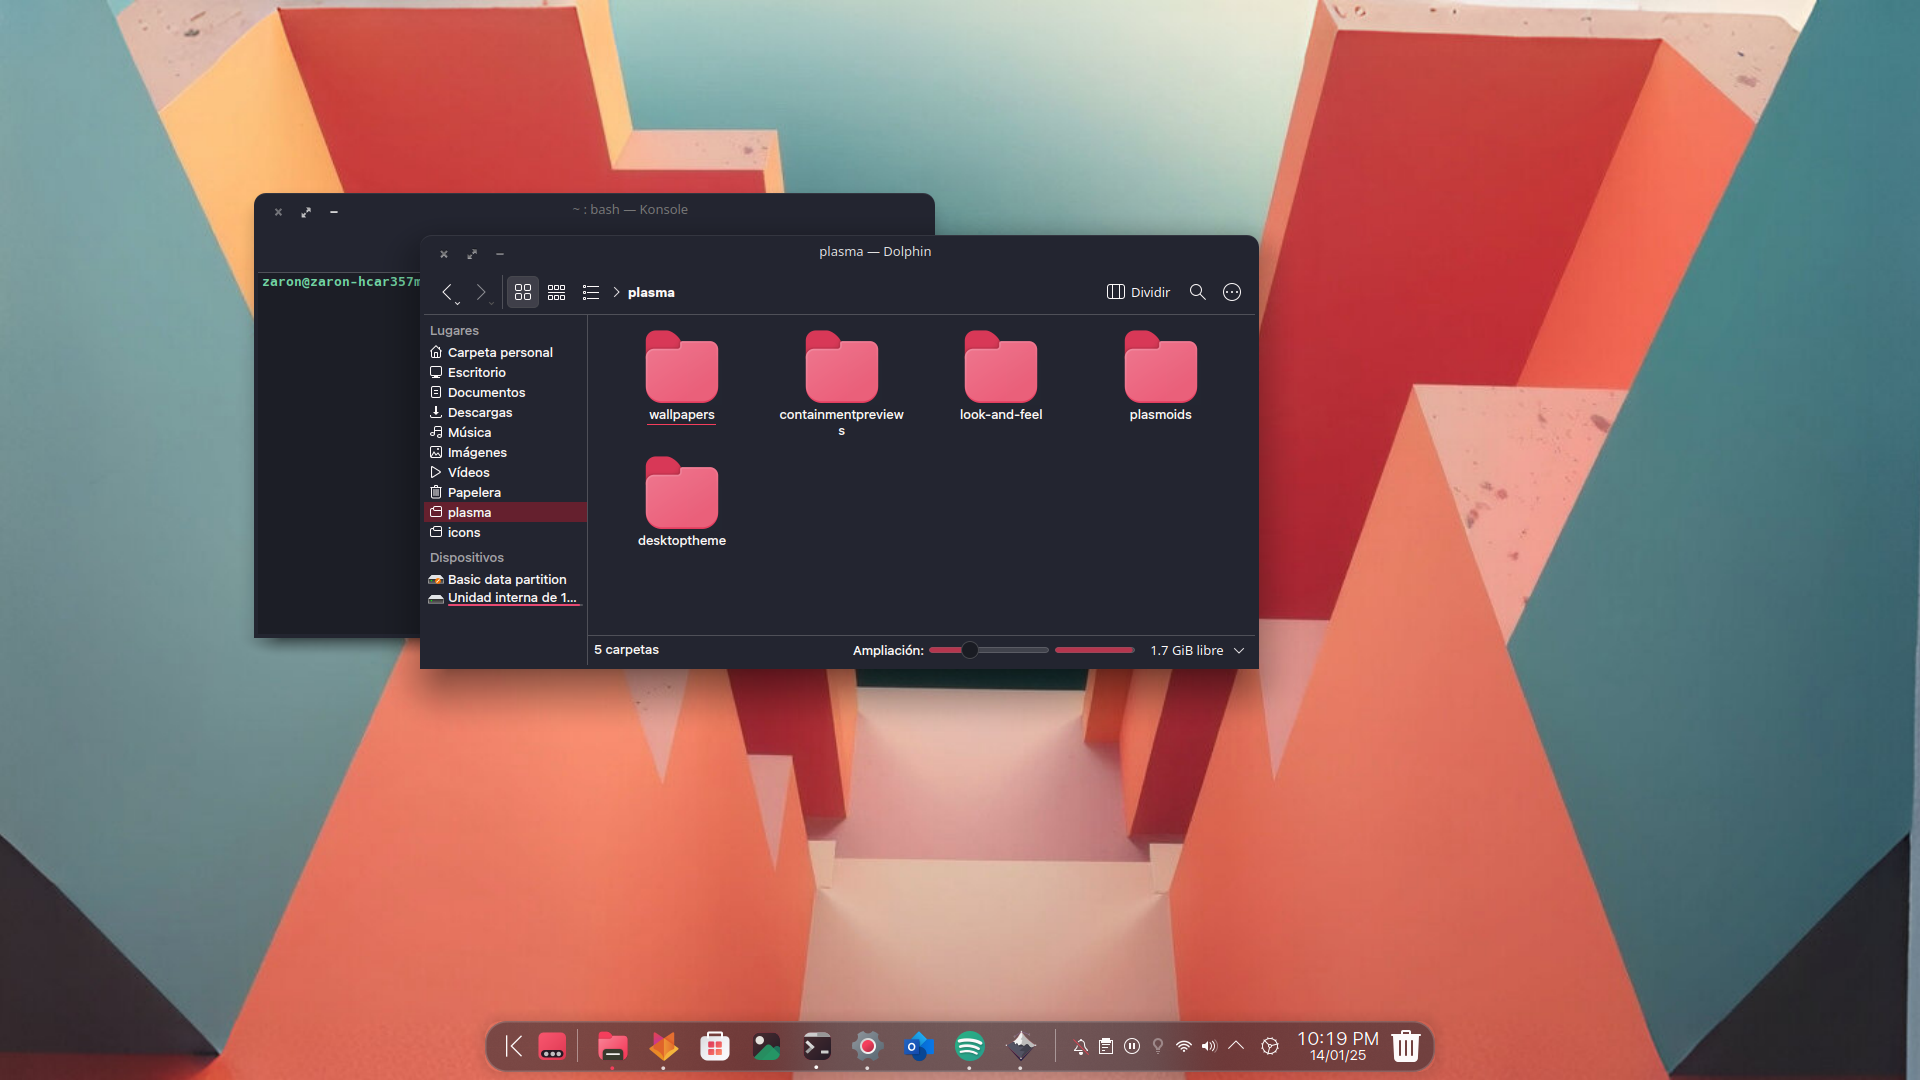Image resolution: width=1920 pixels, height=1080 pixels.
Task: Open Microsoft Outlook from the dock
Action: click(919, 1046)
